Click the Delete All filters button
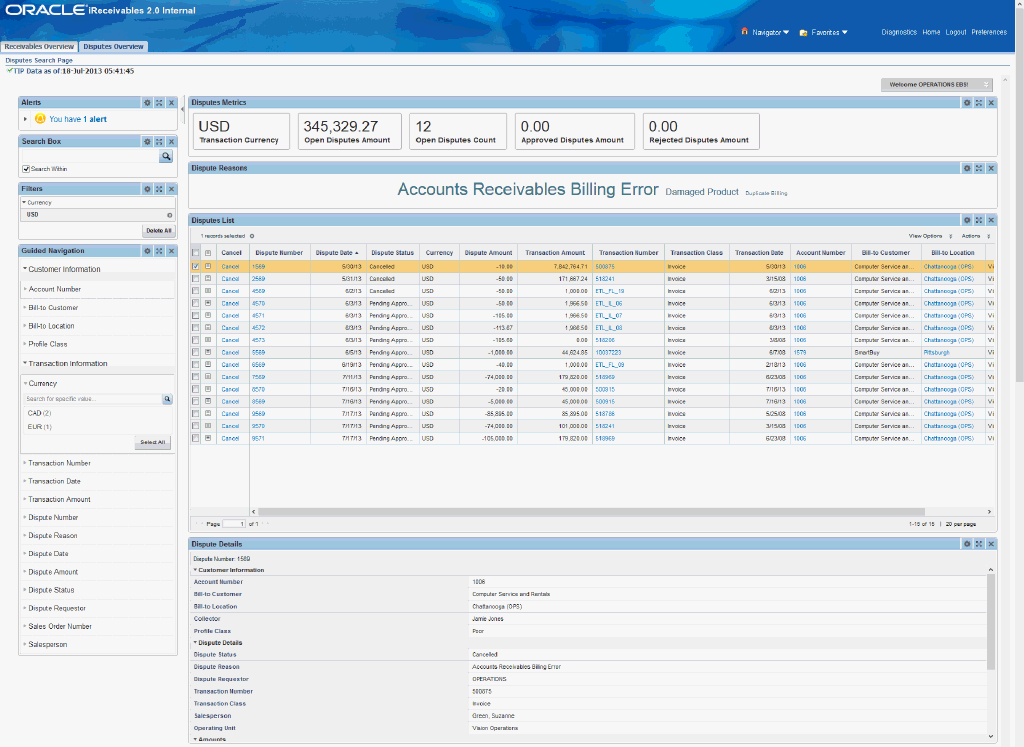1024x747 pixels. pos(159,230)
